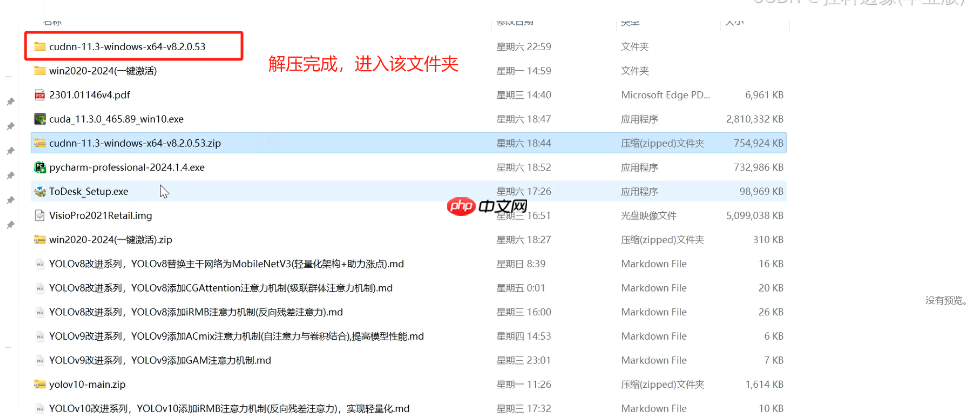The width and height of the screenshot is (974, 414).
Task: Click the date 星期六 22:59
Action: tap(524, 46)
